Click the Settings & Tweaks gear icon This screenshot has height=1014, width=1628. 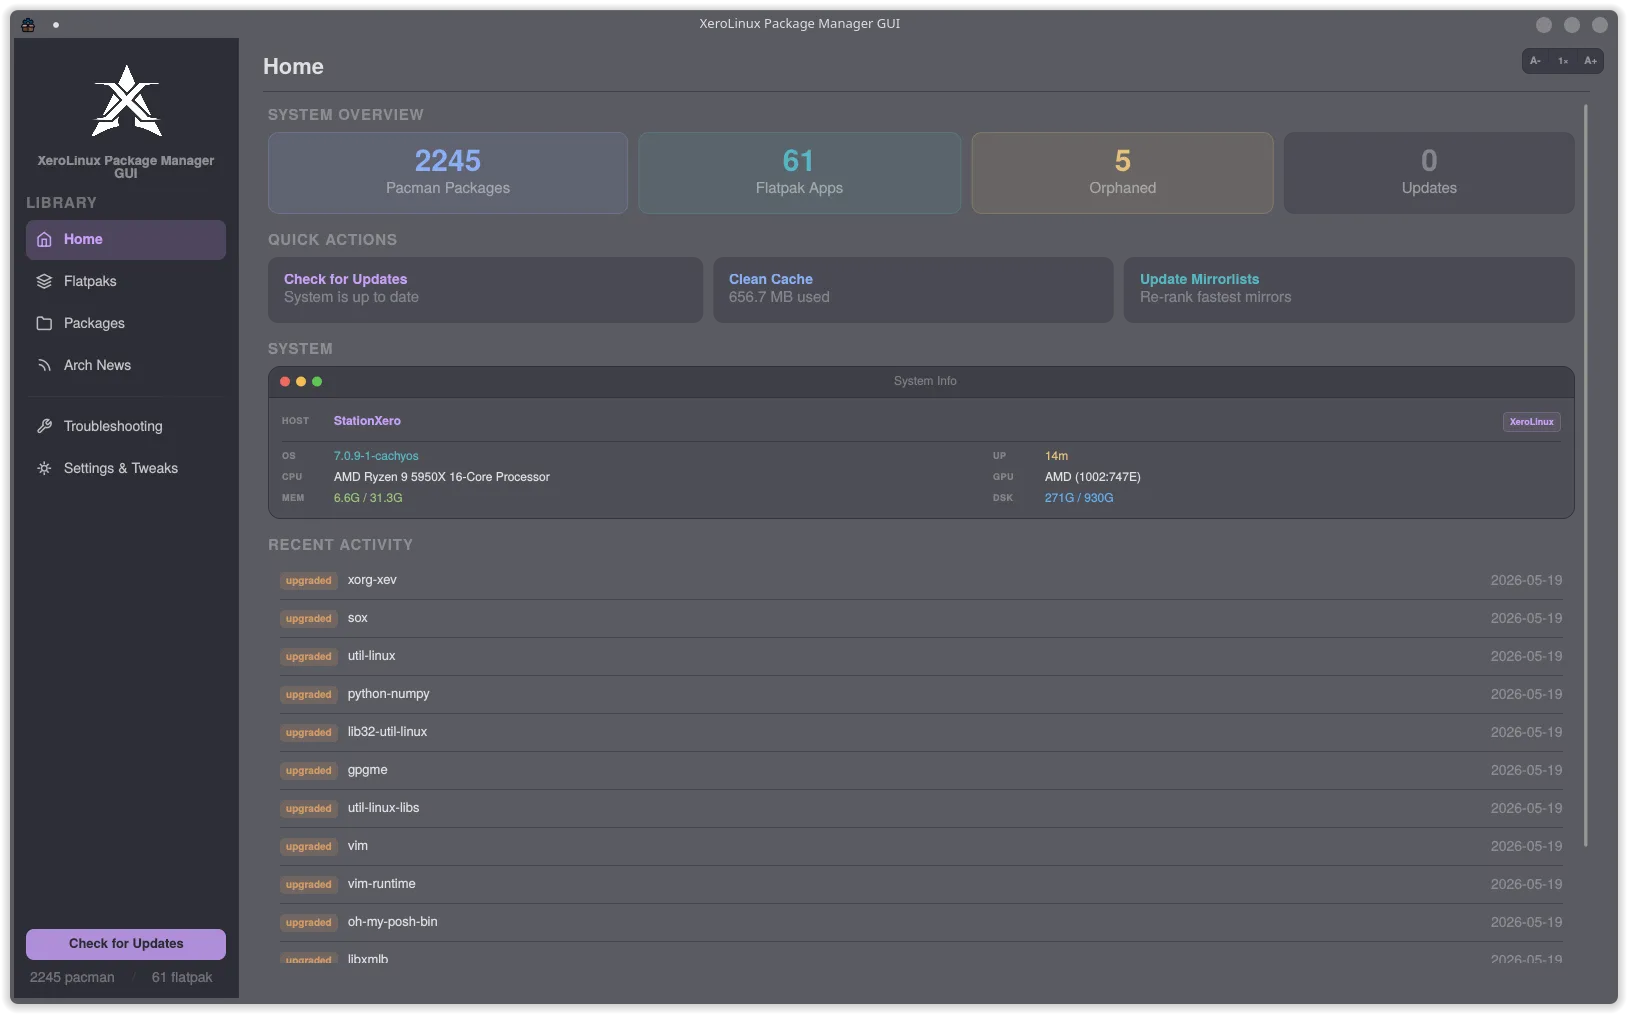pyautogui.click(x=44, y=469)
